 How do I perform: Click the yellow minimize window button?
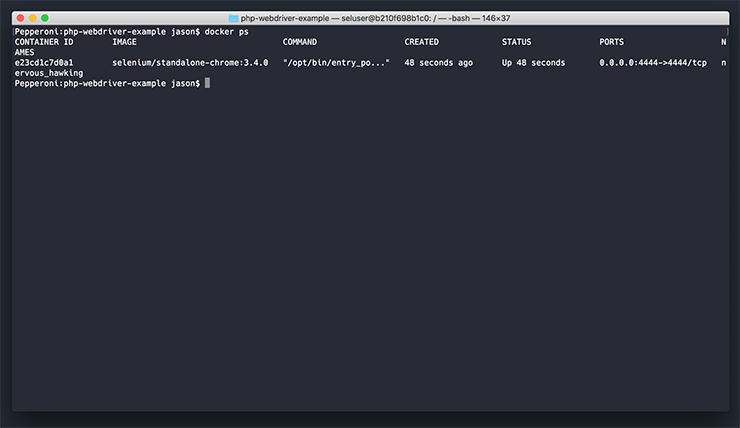(x=33, y=18)
